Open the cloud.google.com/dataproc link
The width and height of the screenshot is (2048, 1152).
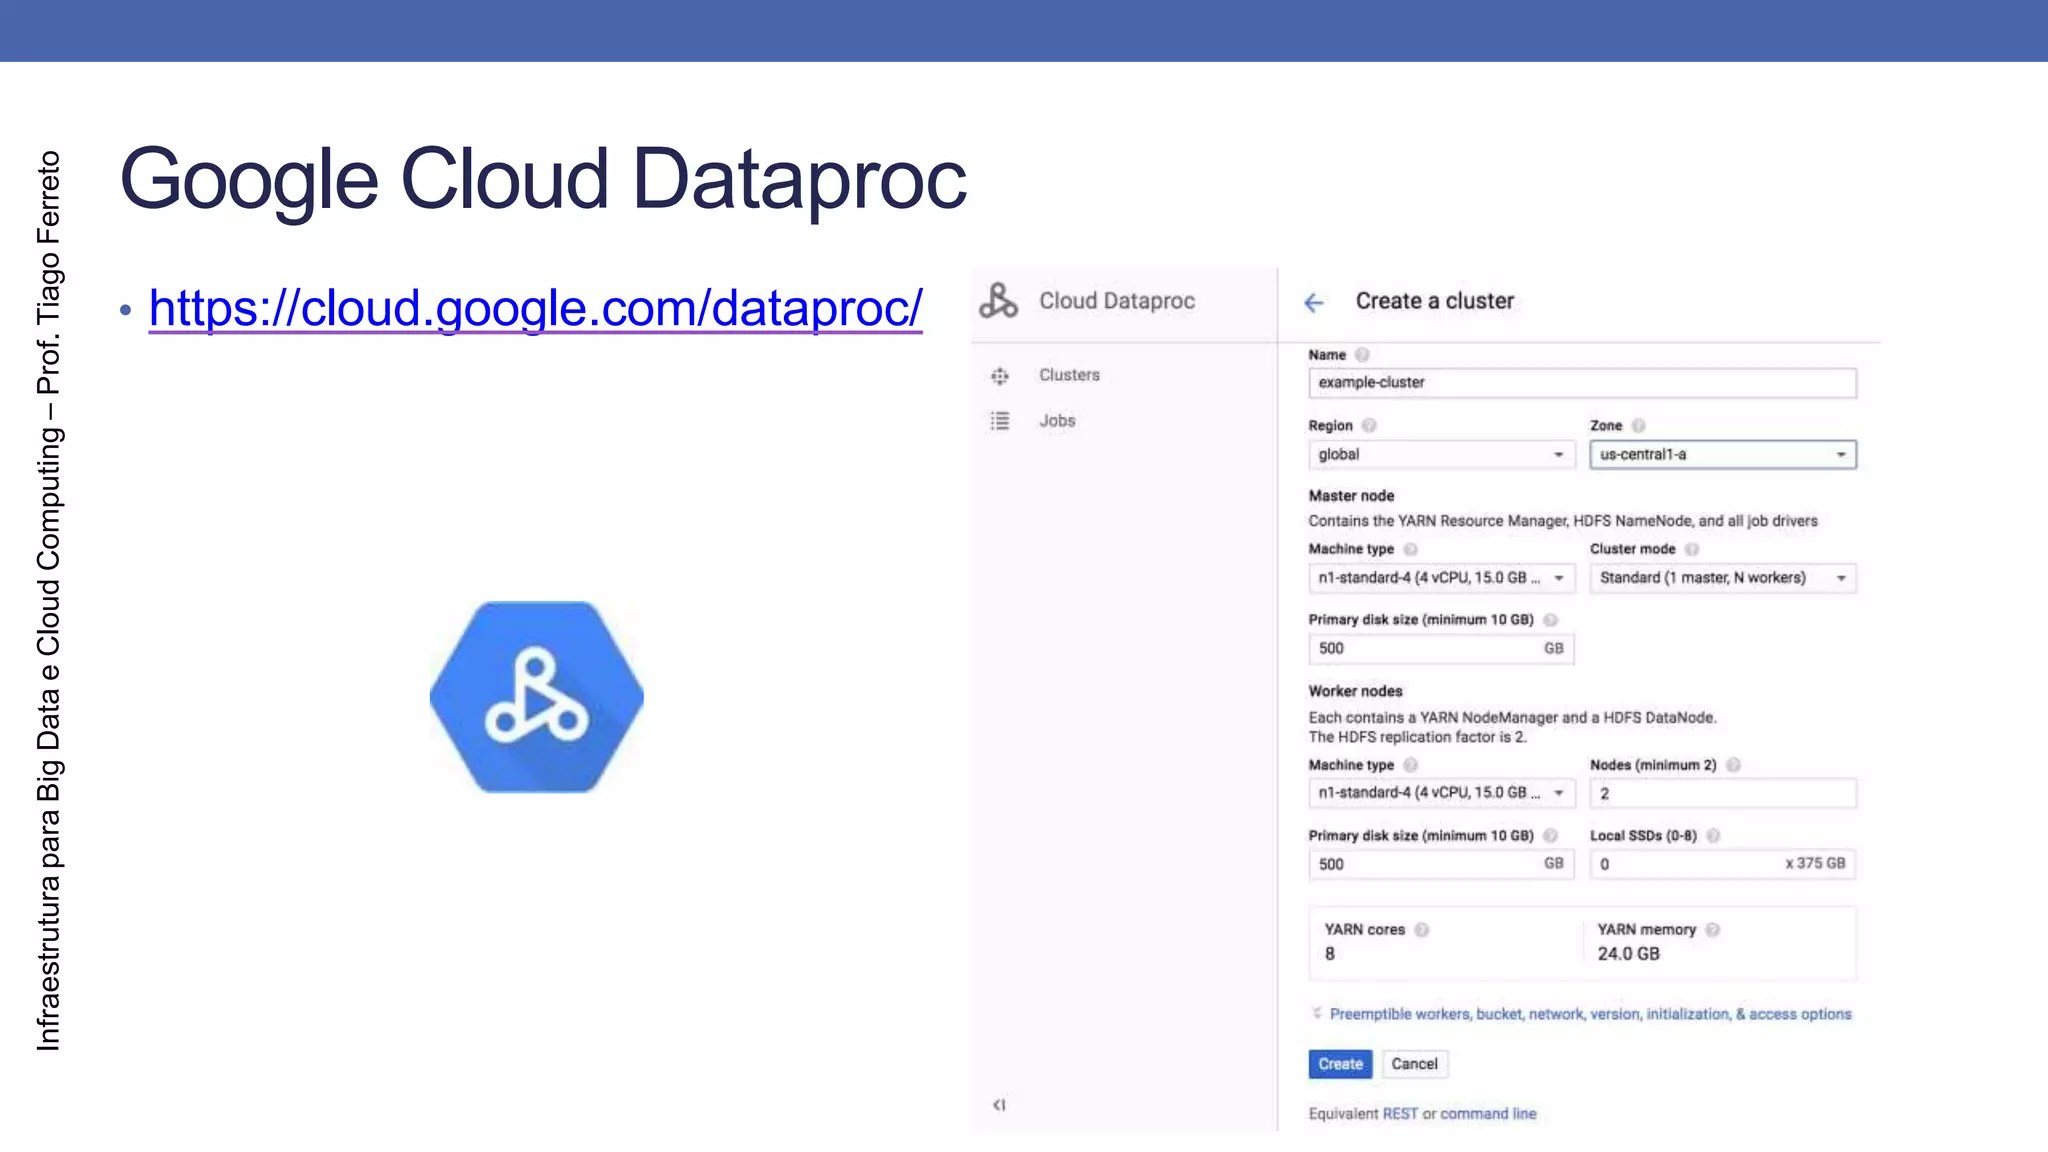[x=535, y=308]
